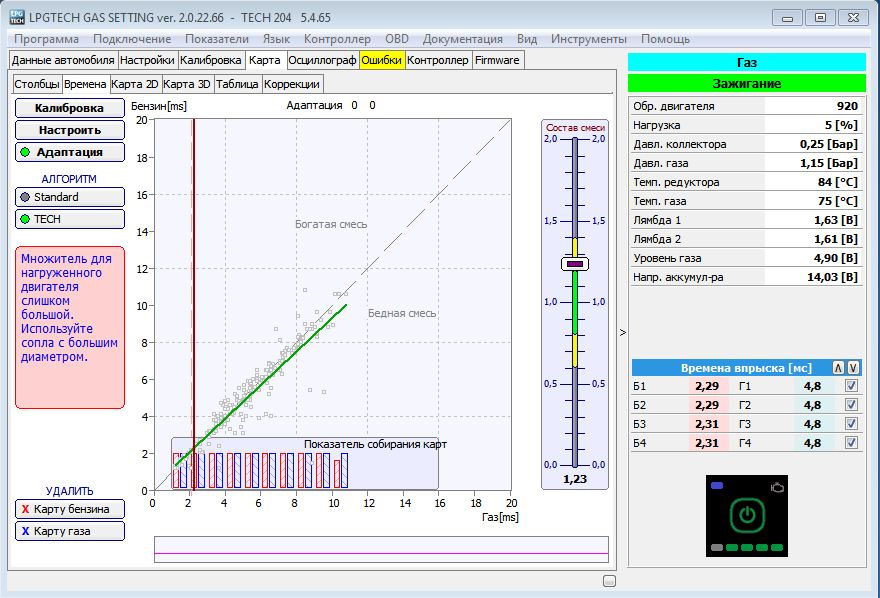Open the Firmware tab
The image size is (880, 598).
497,60
